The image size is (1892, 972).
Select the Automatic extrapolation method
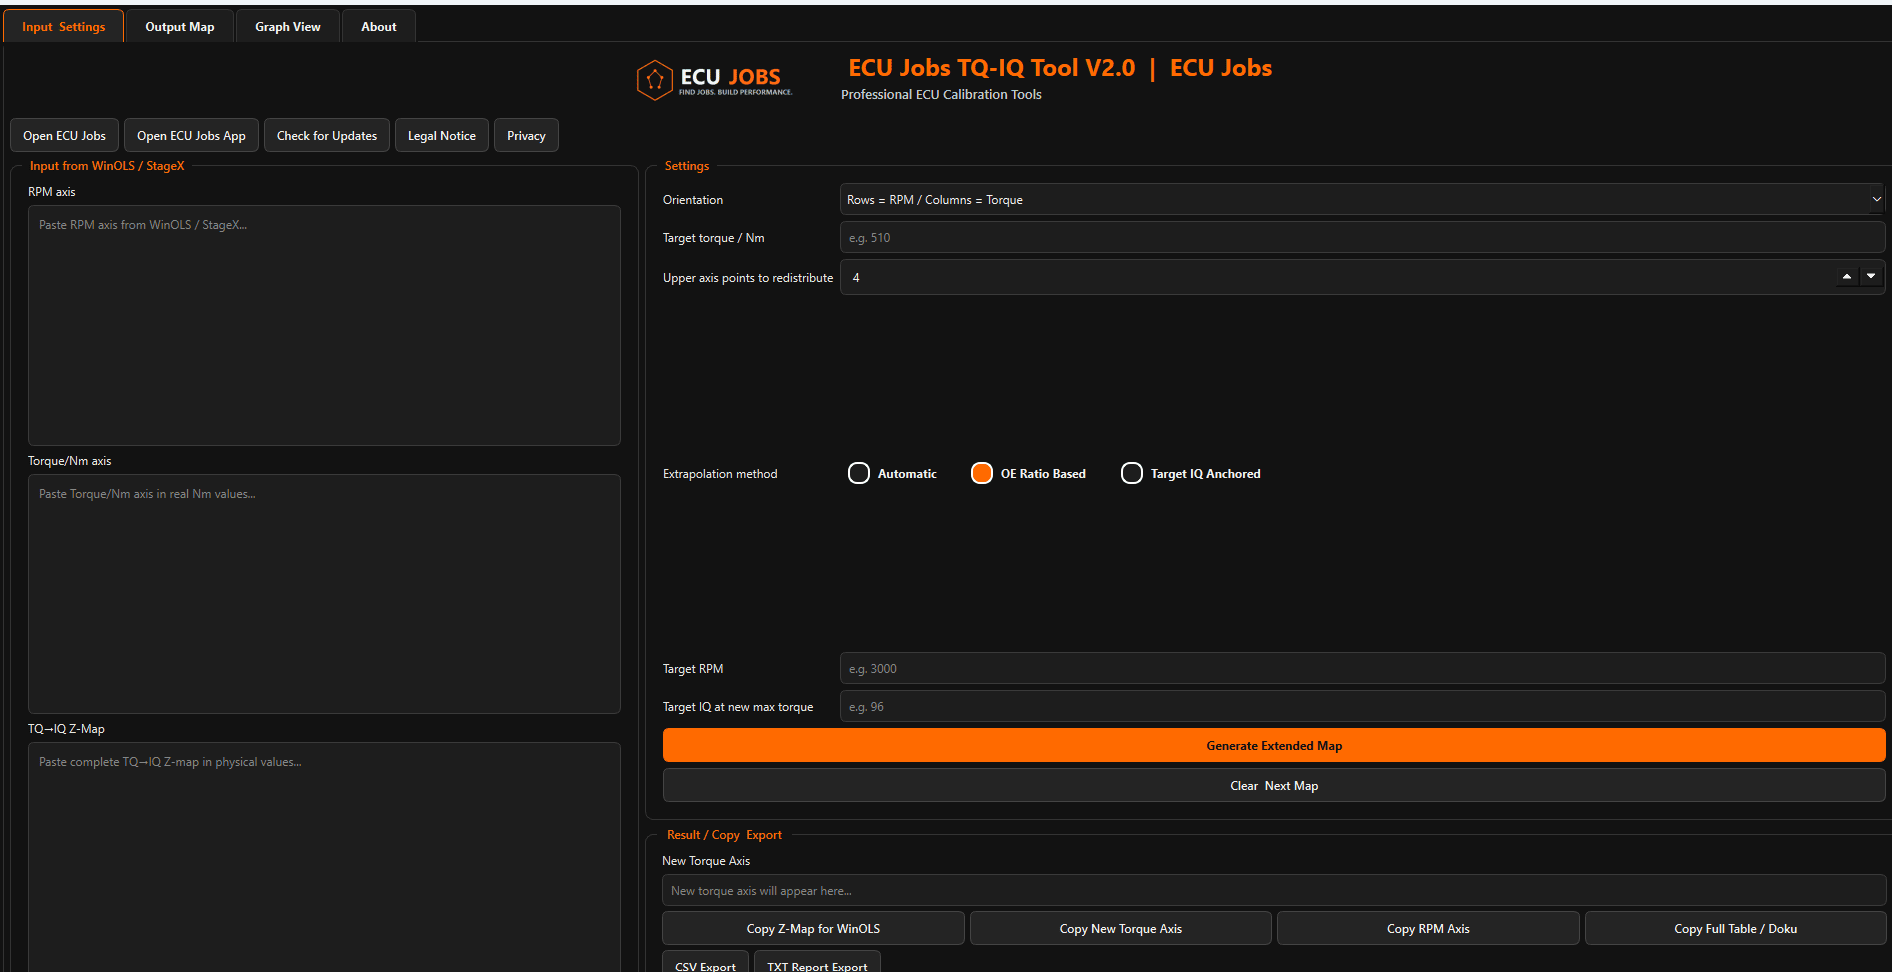coord(892,474)
